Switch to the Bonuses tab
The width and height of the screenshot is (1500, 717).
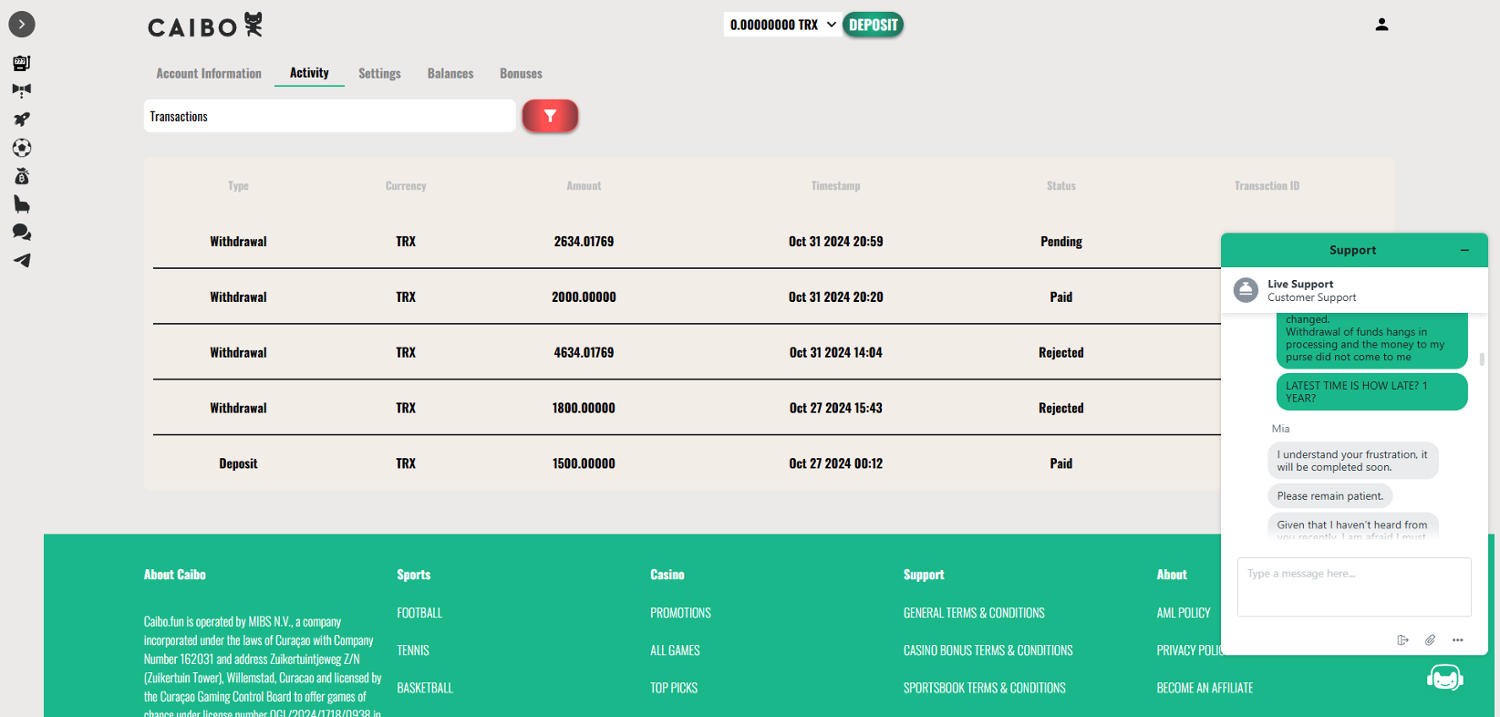(x=521, y=74)
